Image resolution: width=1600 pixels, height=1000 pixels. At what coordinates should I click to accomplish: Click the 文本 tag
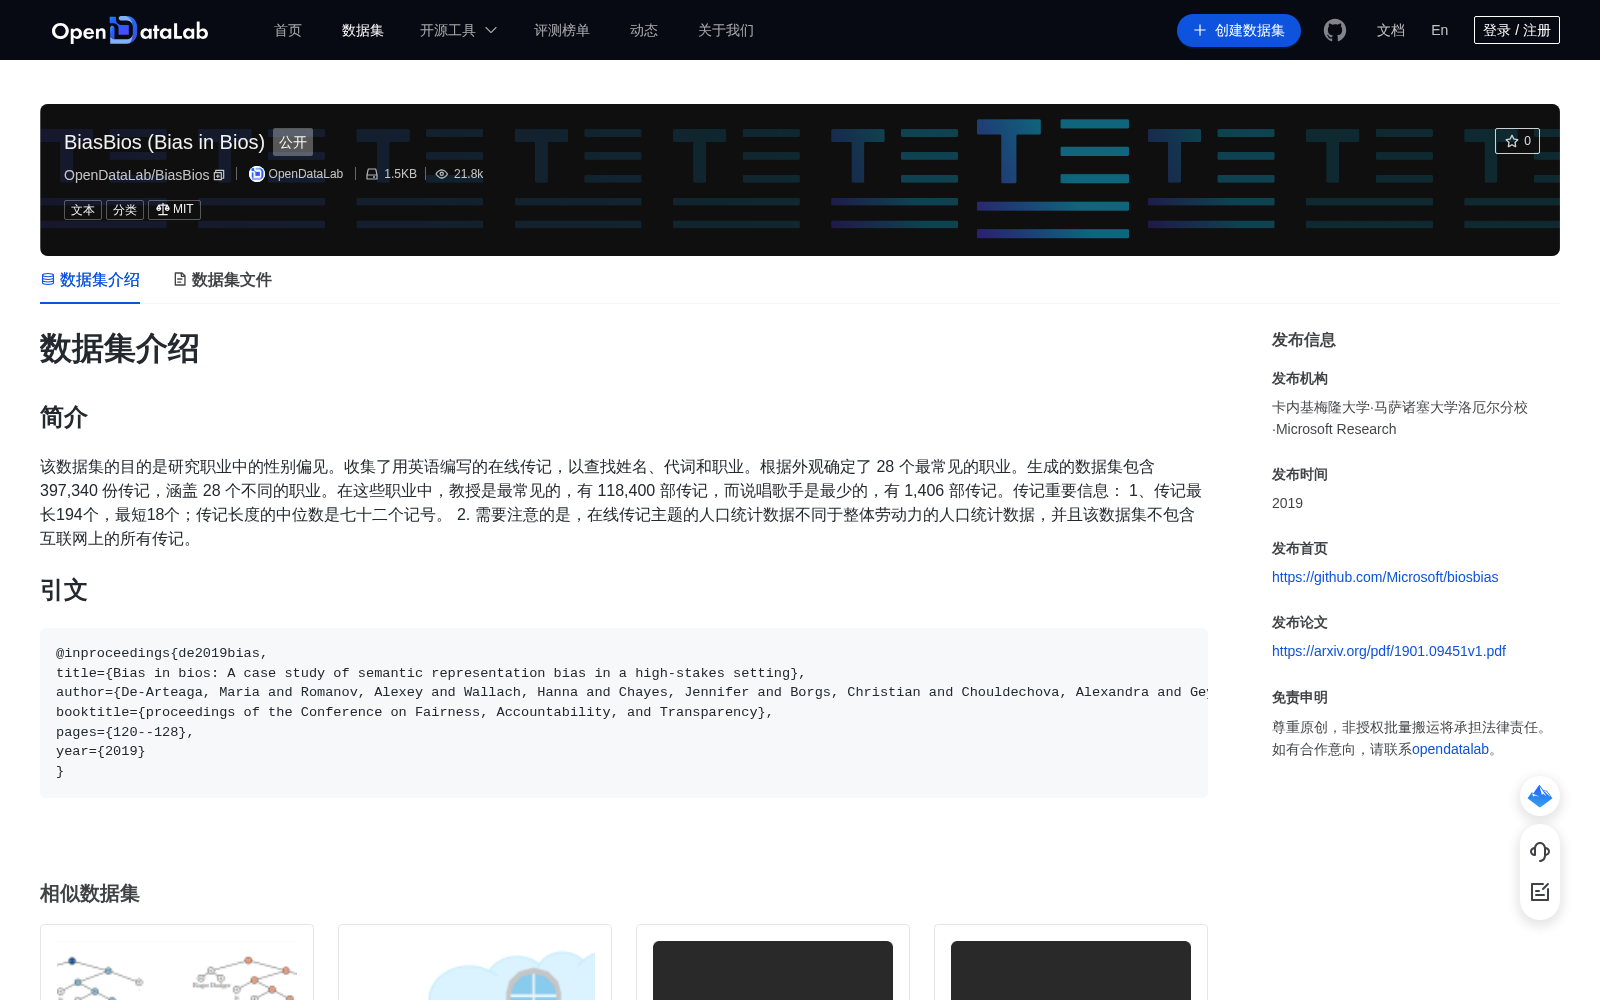click(x=83, y=210)
